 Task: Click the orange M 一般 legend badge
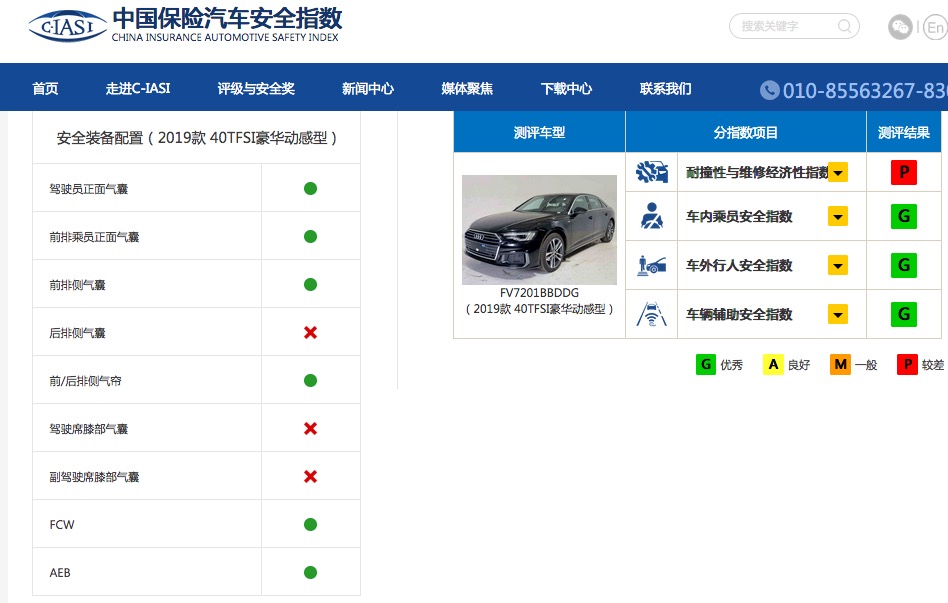point(840,365)
